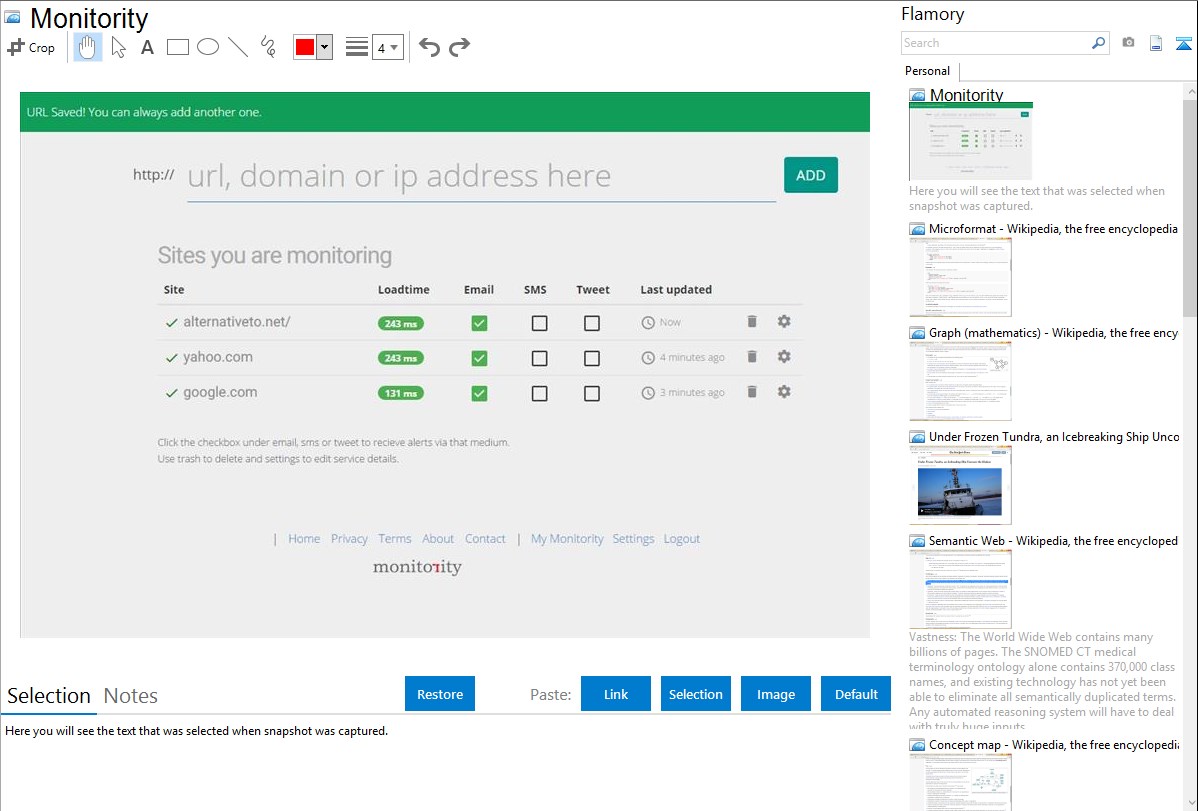Select the Graph (mathematics) snapshot title

click(1053, 333)
